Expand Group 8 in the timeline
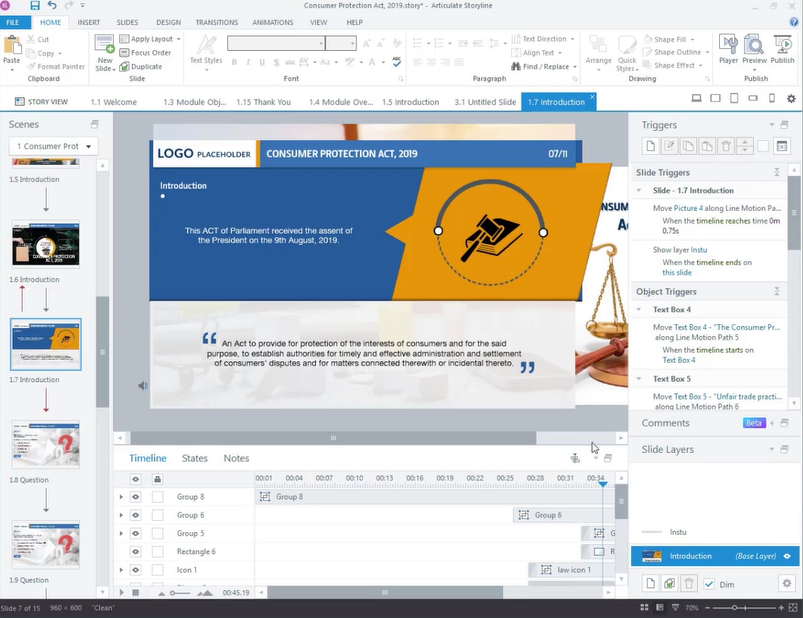 [x=121, y=497]
